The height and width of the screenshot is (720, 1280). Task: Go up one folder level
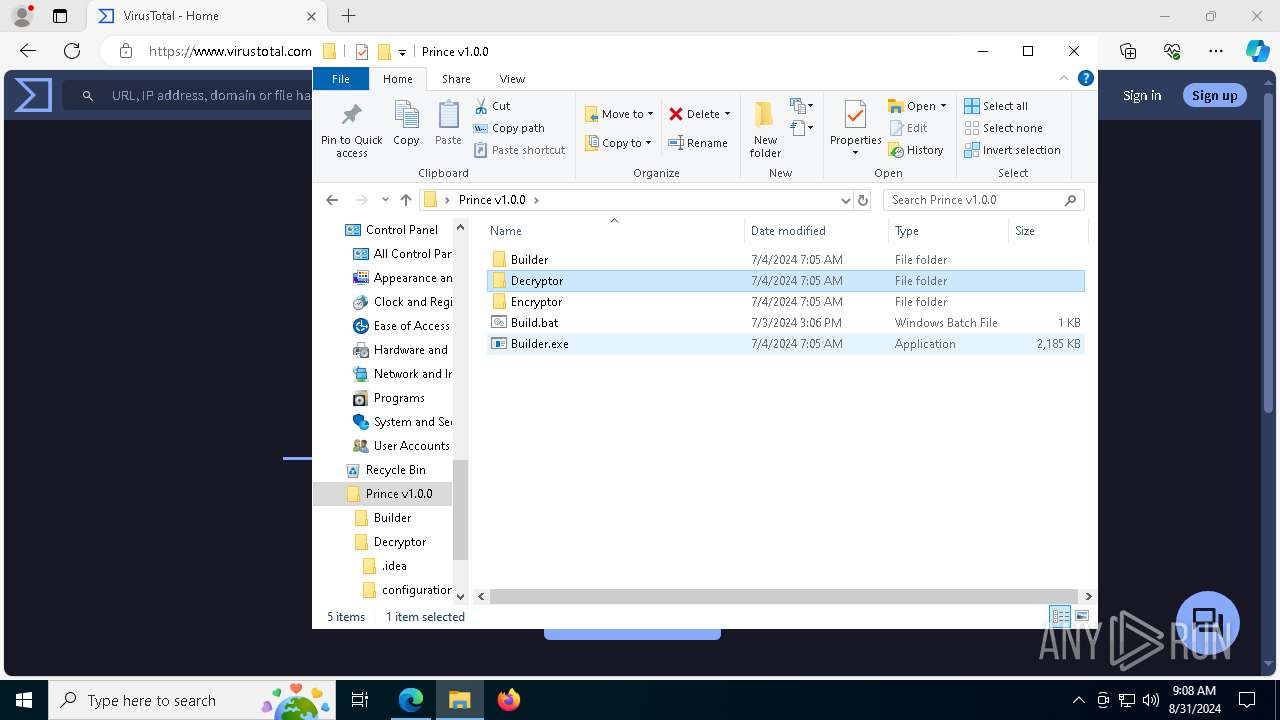(x=405, y=200)
